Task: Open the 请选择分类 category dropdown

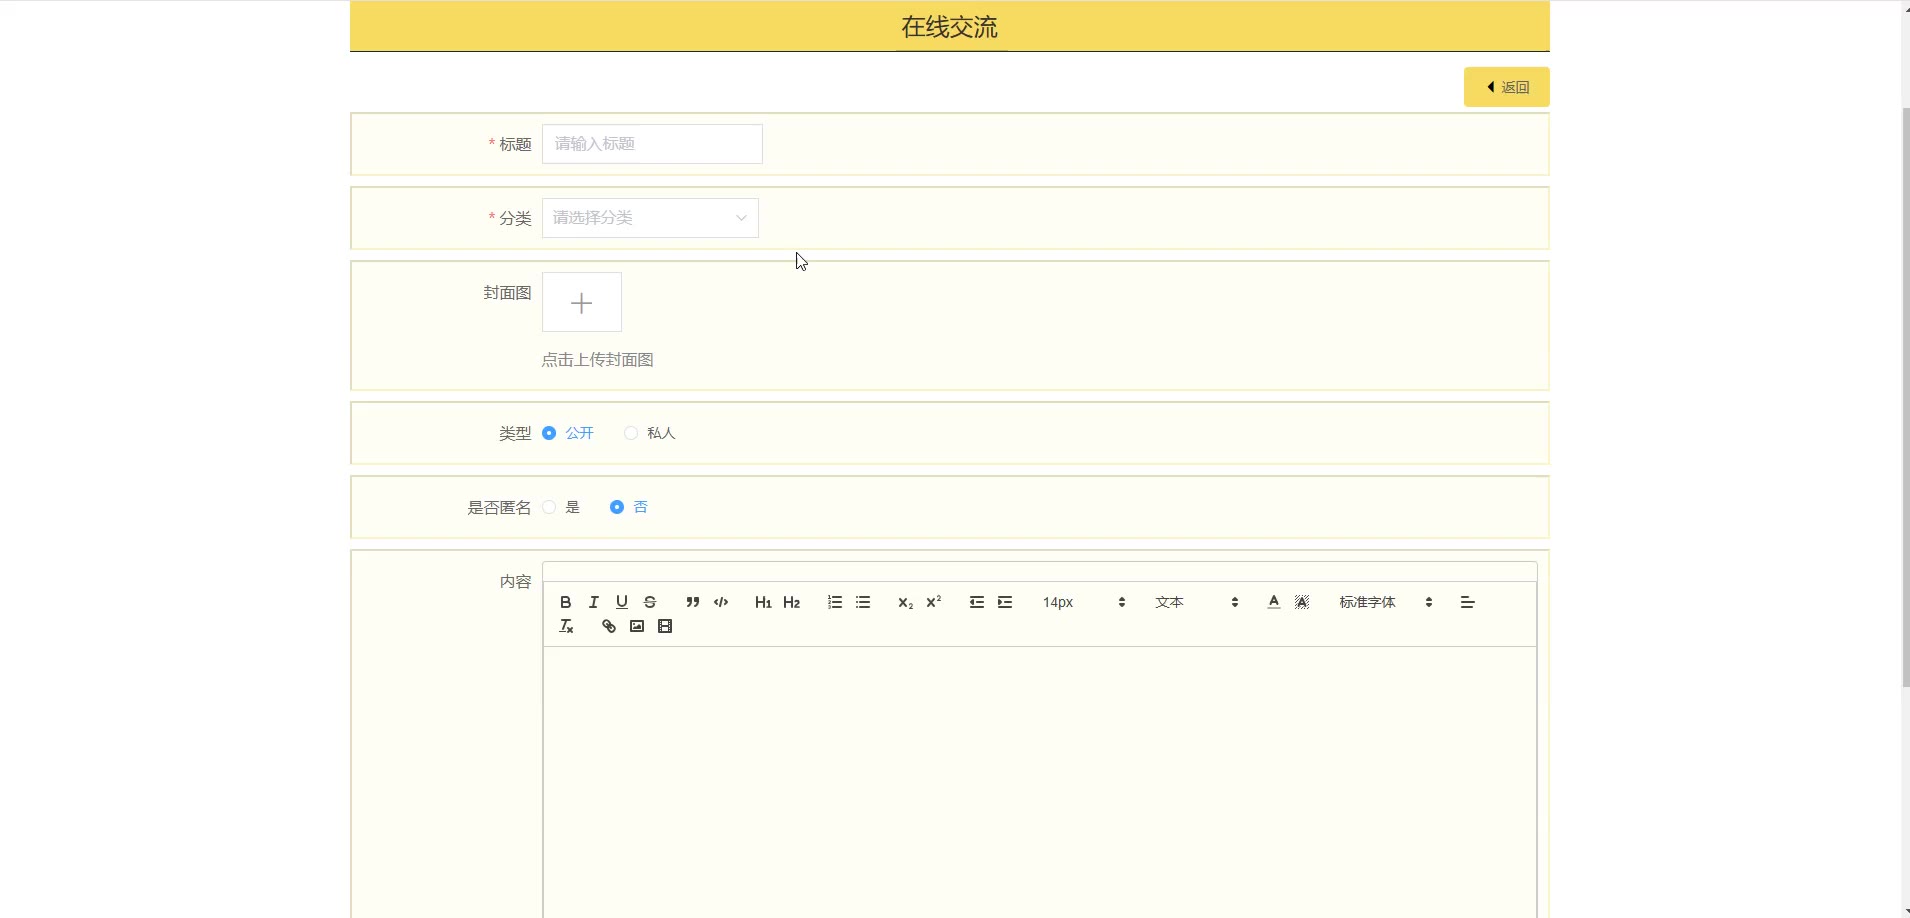Action: coord(650,218)
